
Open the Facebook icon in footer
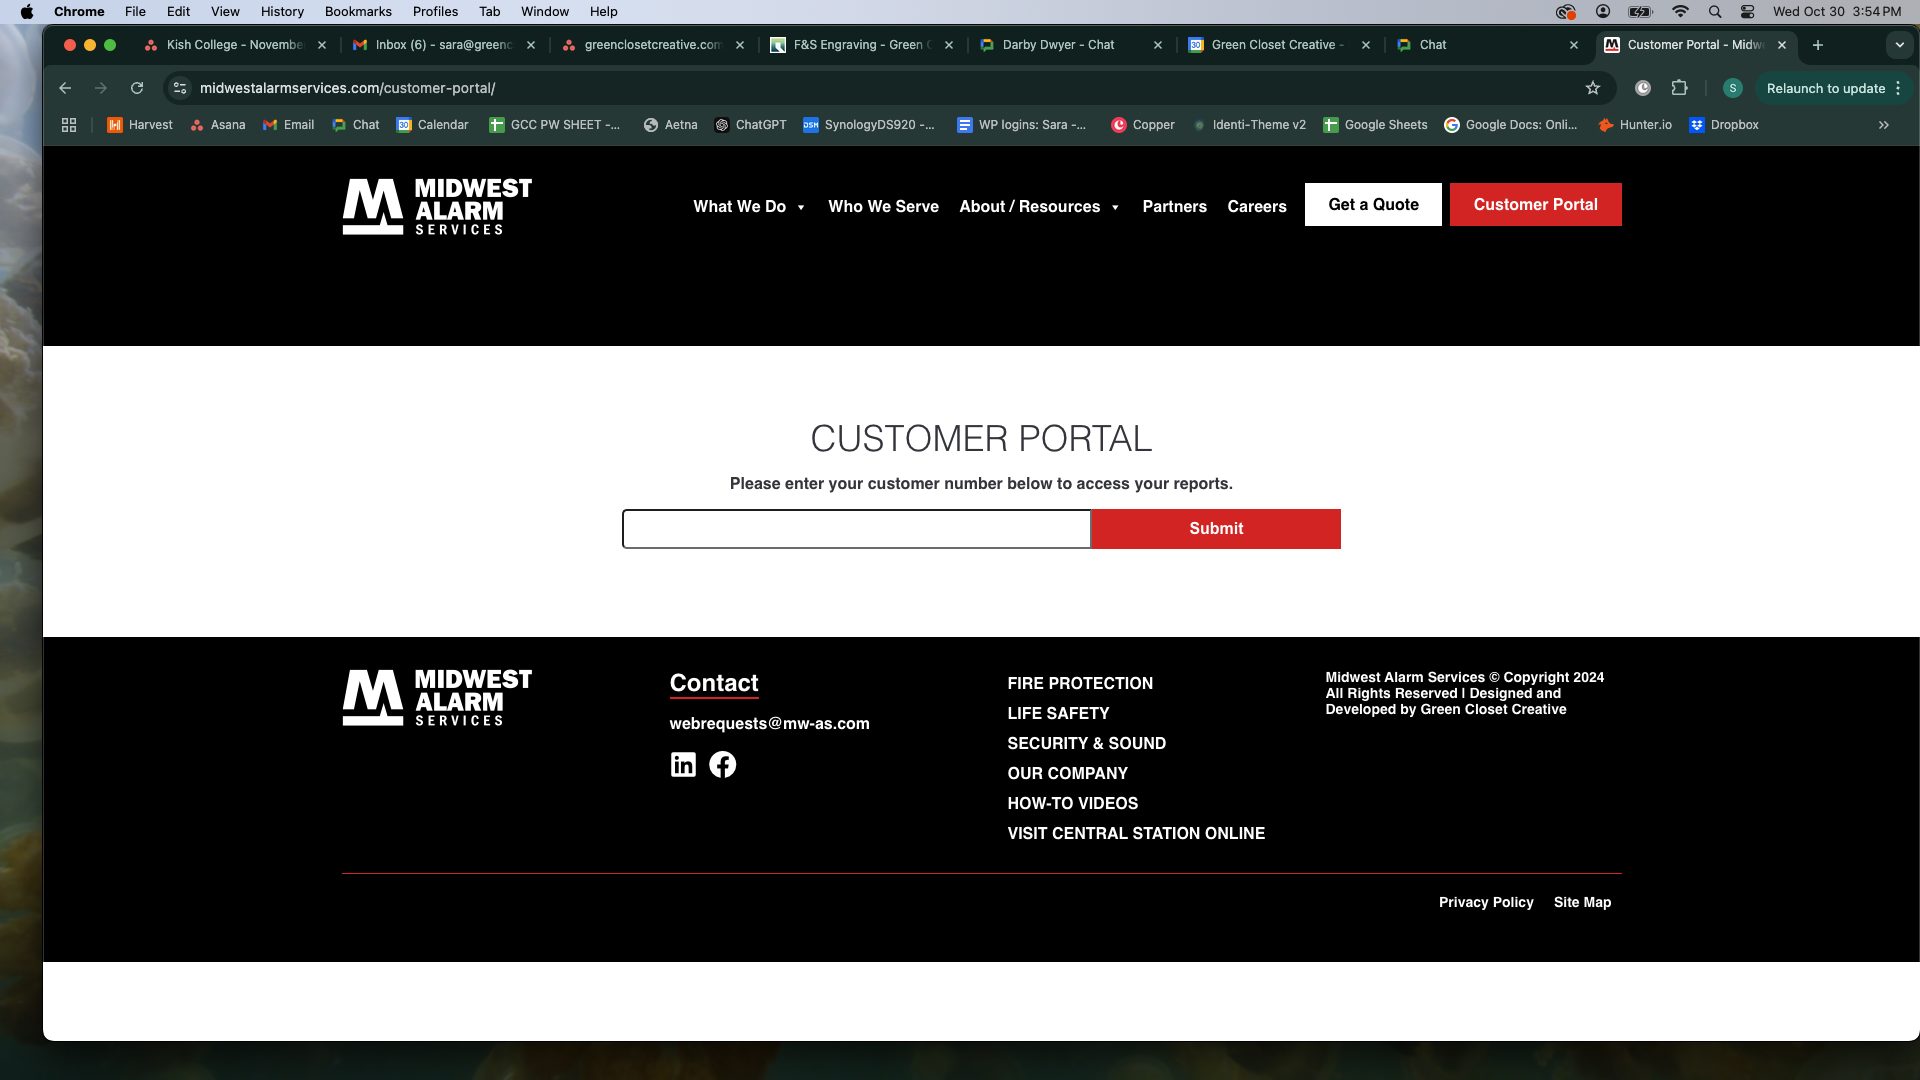[x=722, y=765]
